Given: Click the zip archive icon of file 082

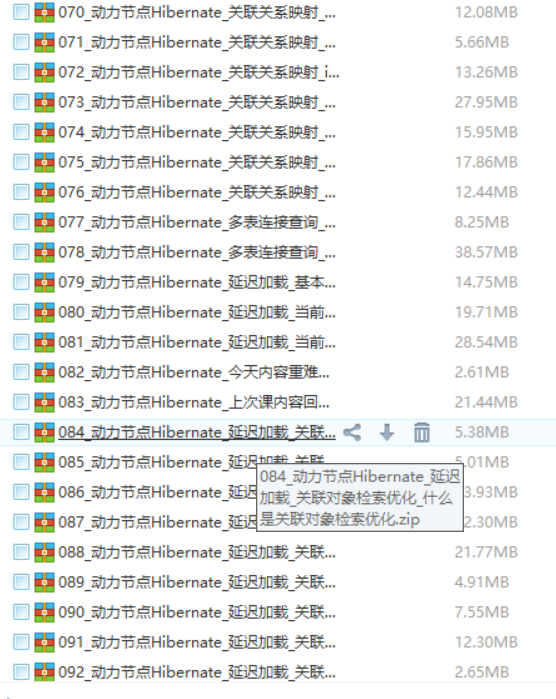Looking at the screenshot, I should coord(45,372).
